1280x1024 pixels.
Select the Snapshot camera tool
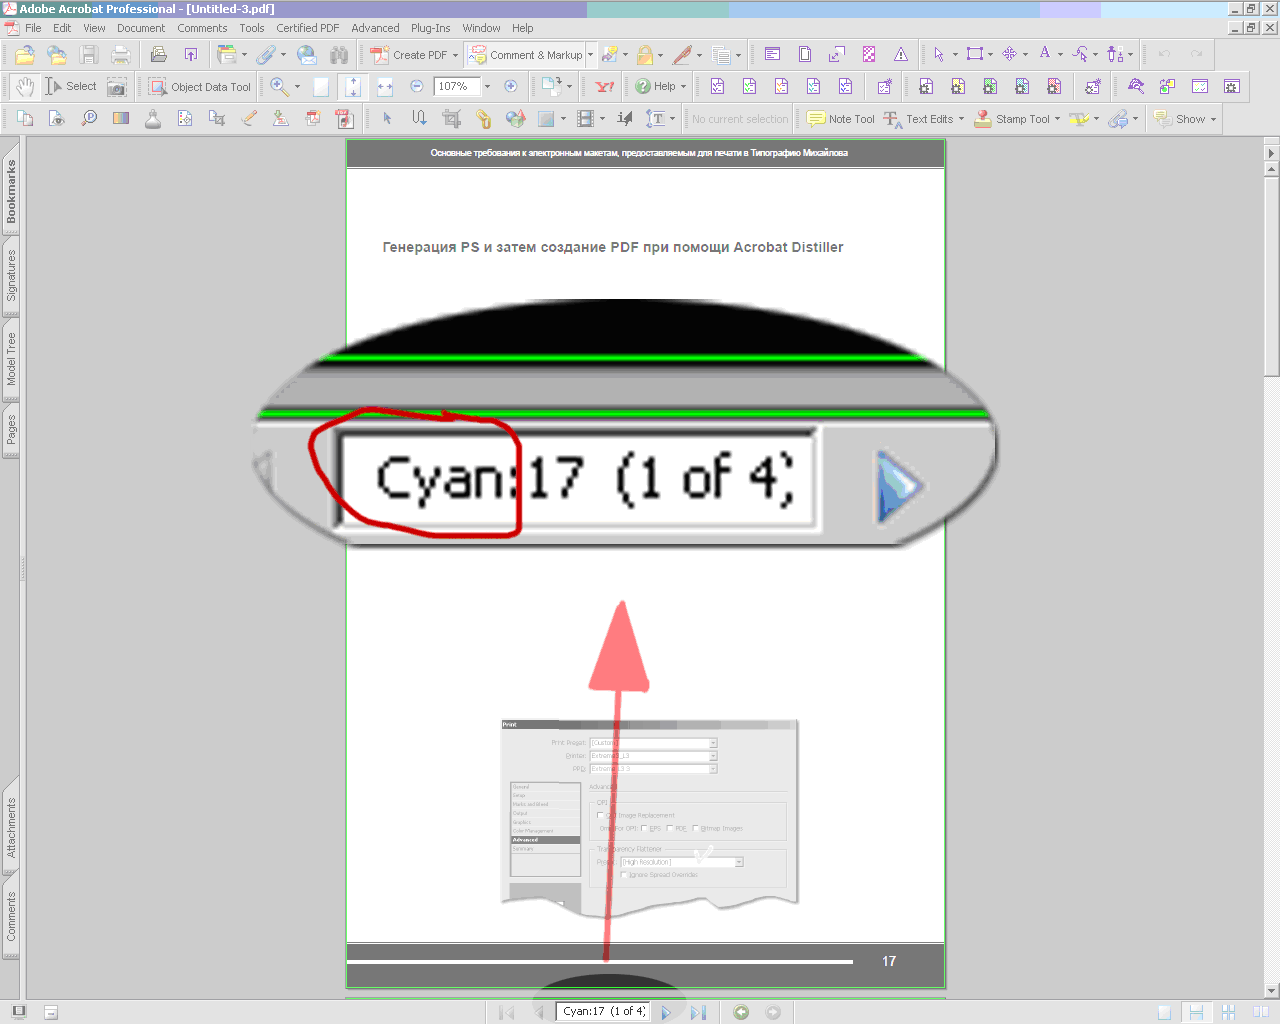pos(117,87)
